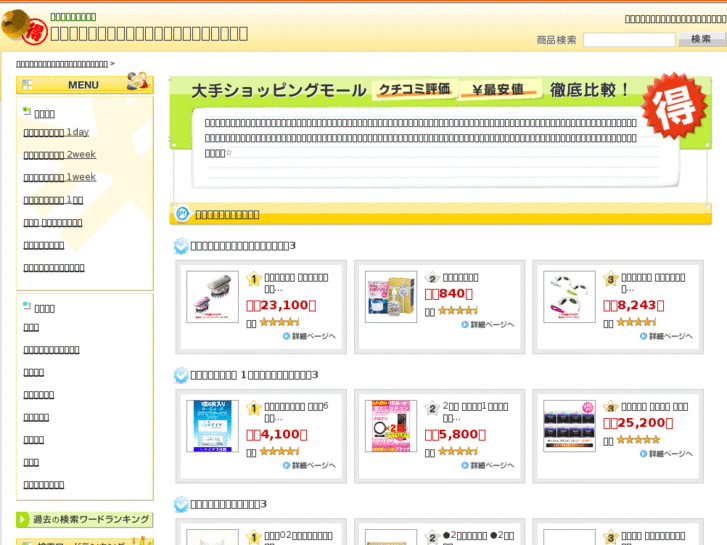Click rank 1 star badge on 4,100 card

click(254, 408)
